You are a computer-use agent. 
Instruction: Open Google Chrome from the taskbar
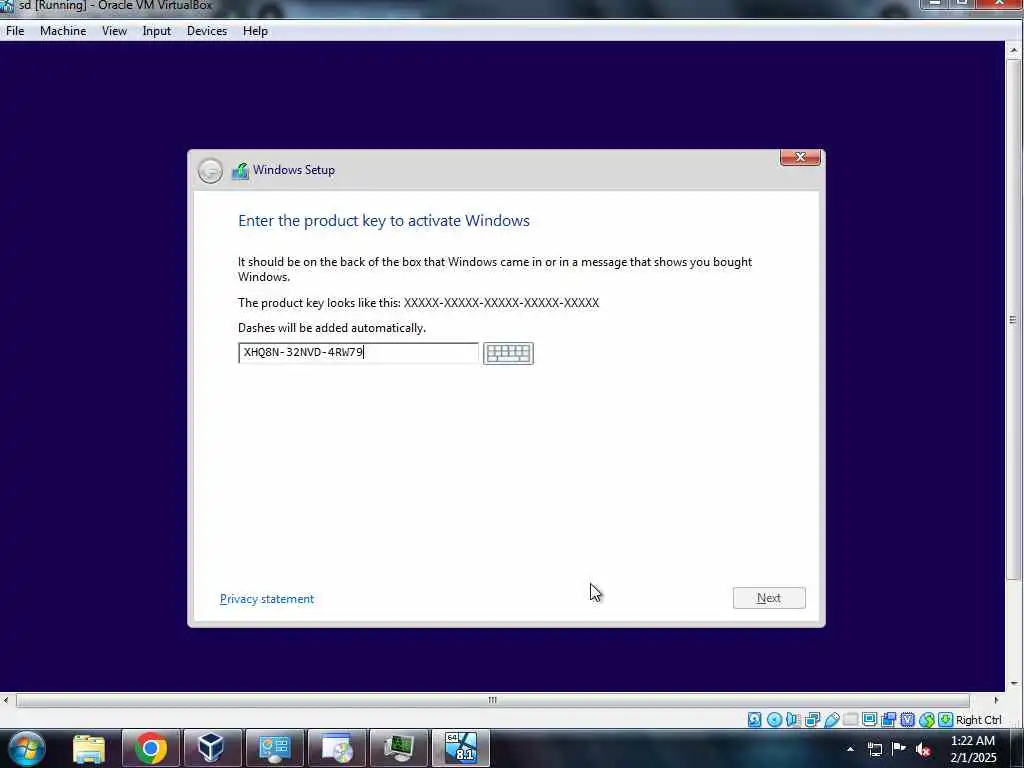coord(151,749)
